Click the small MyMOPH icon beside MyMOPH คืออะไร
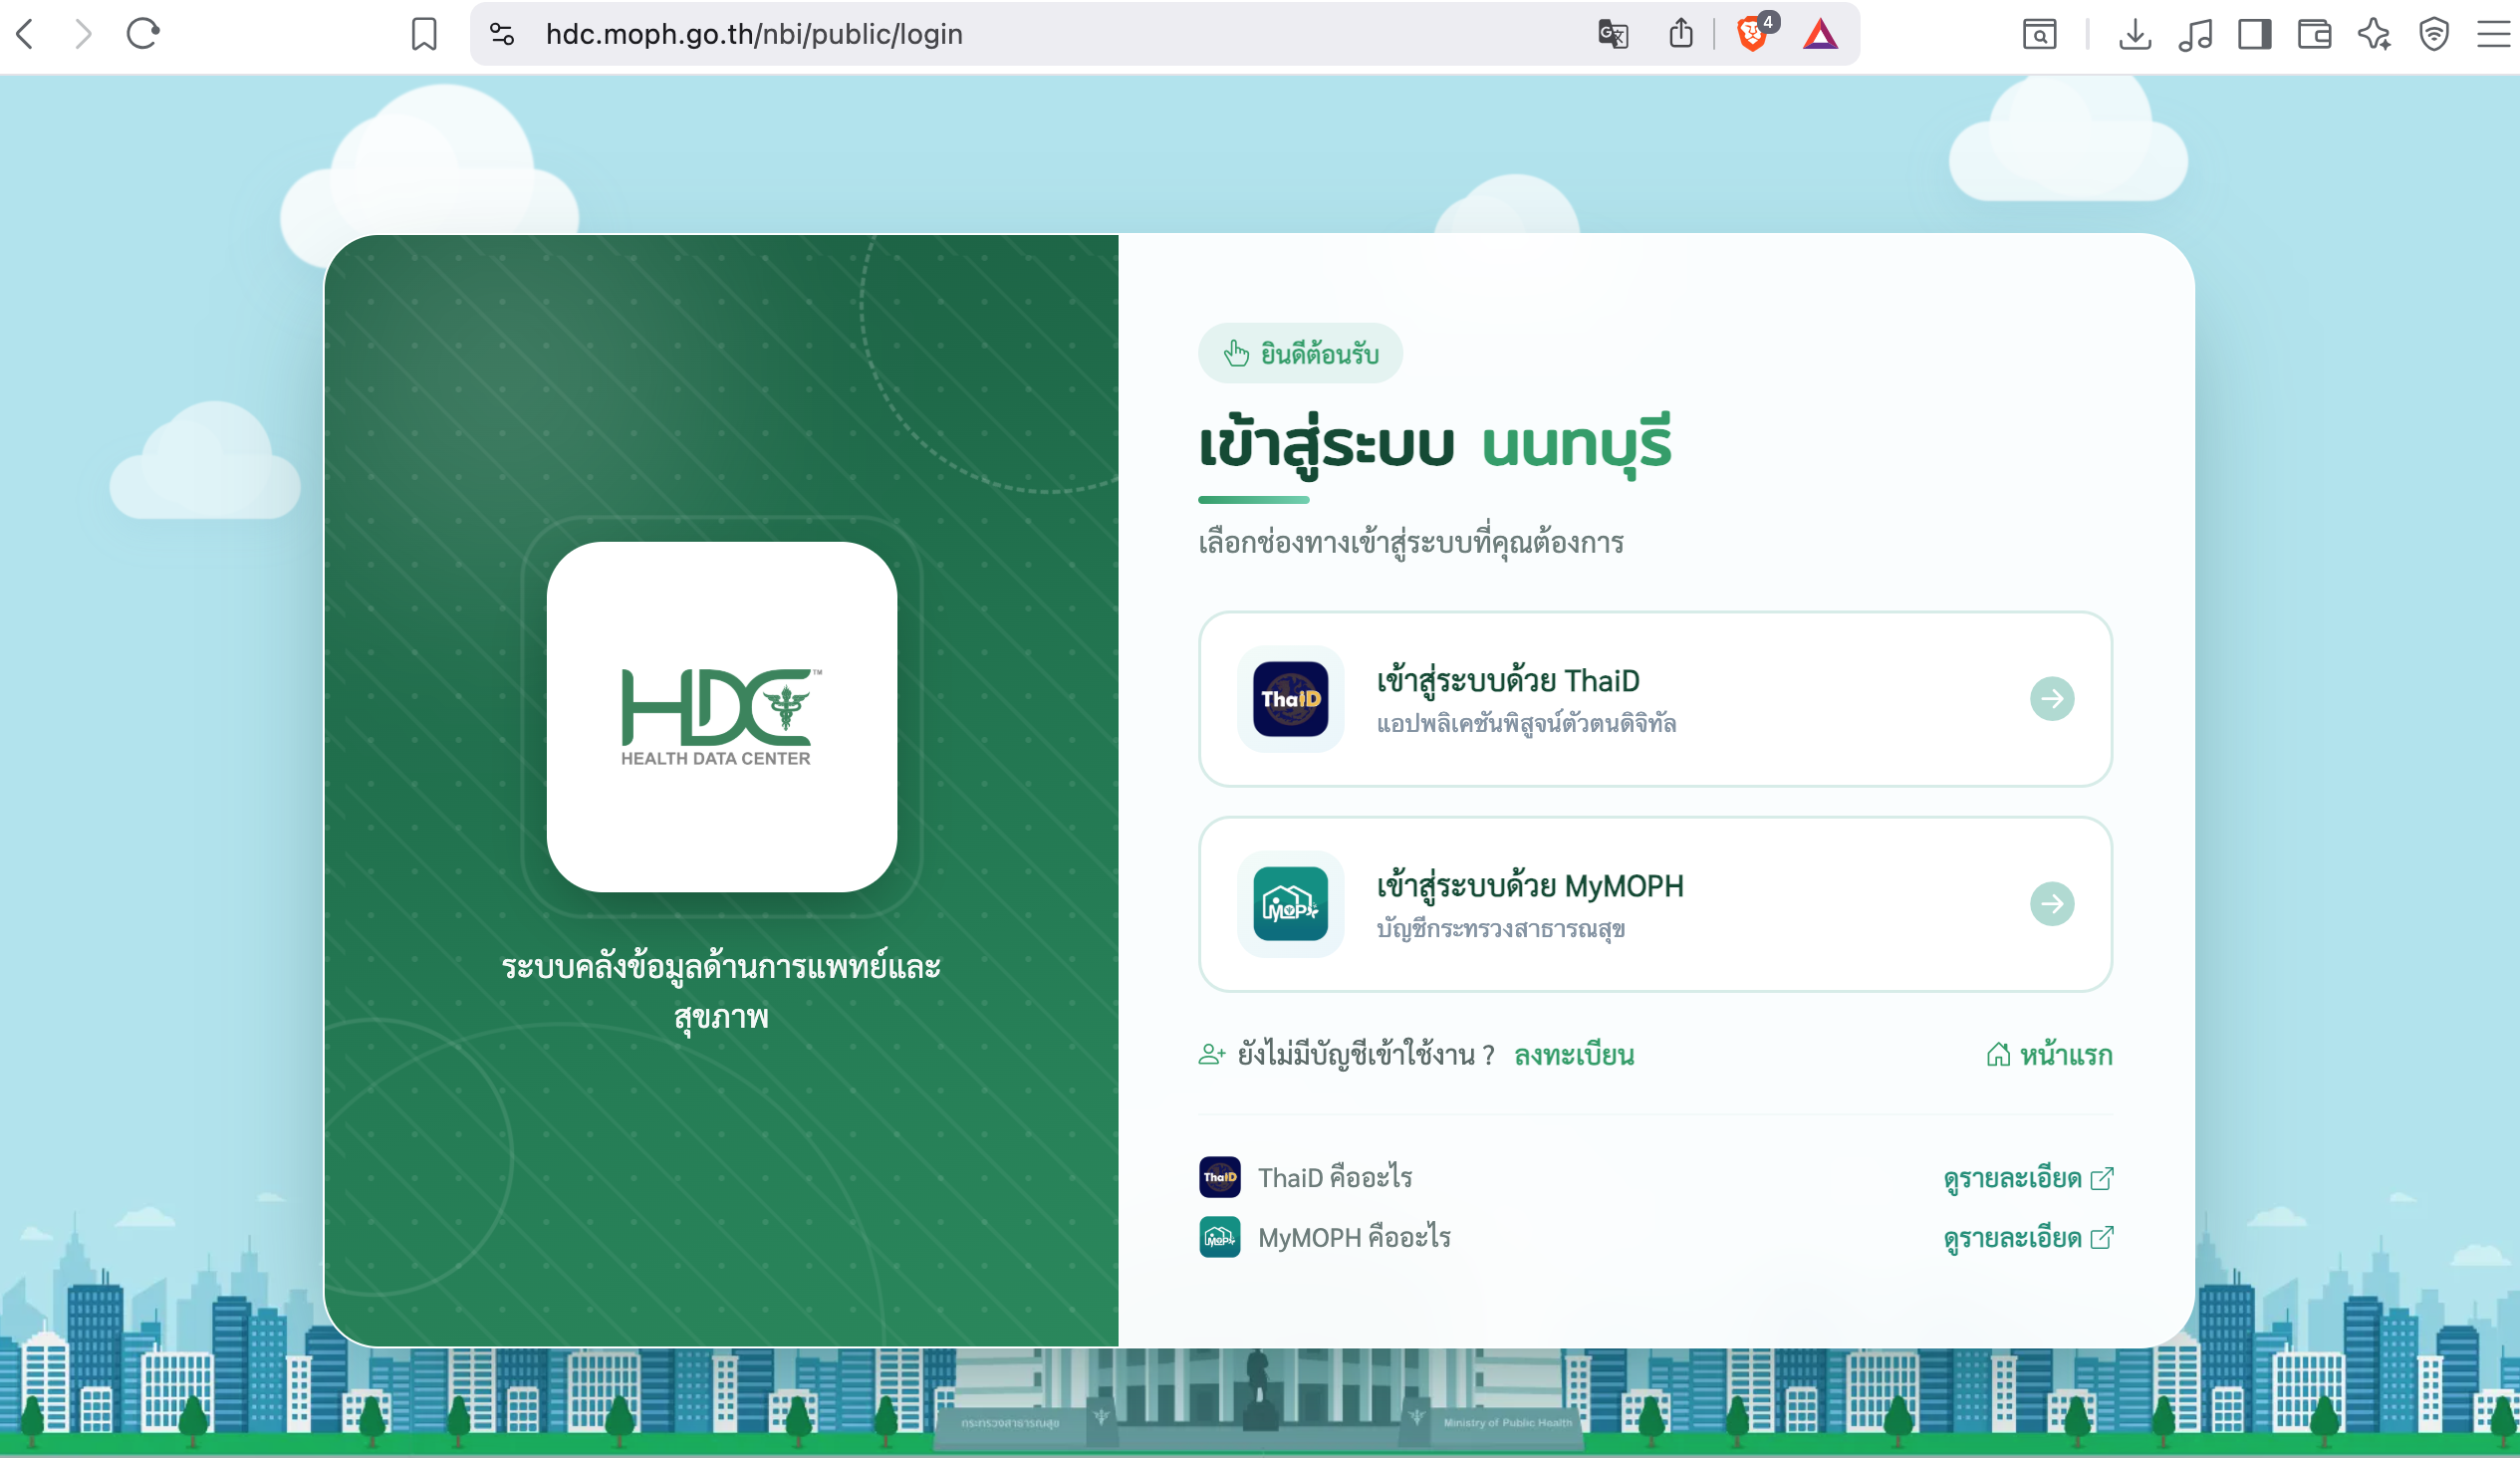The height and width of the screenshot is (1458, 2520). [x=1219, y=1237]
